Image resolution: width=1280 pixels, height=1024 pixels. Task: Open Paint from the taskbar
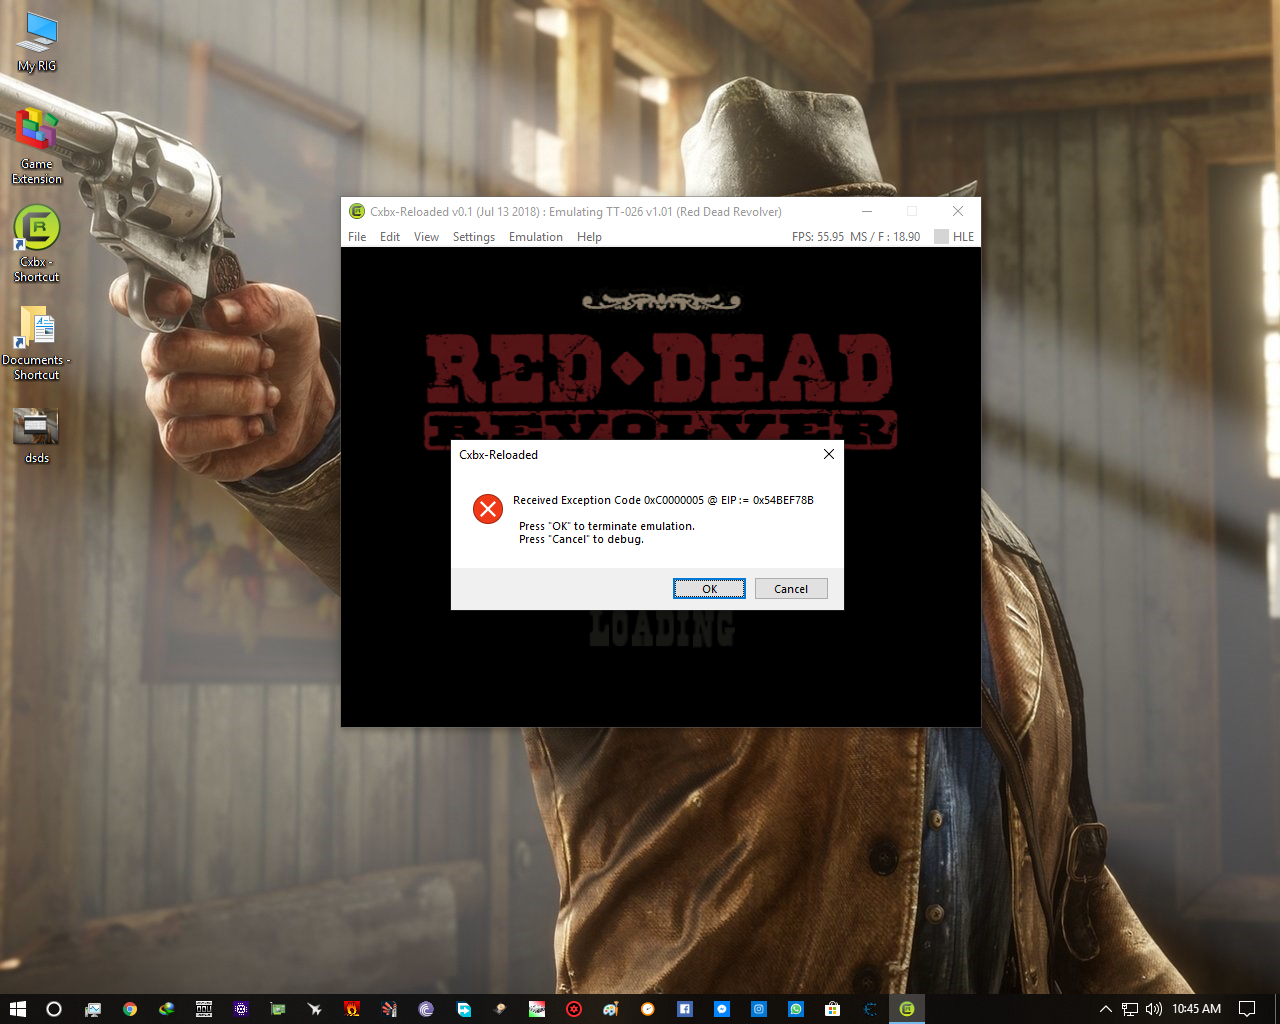coord(611,1009)
